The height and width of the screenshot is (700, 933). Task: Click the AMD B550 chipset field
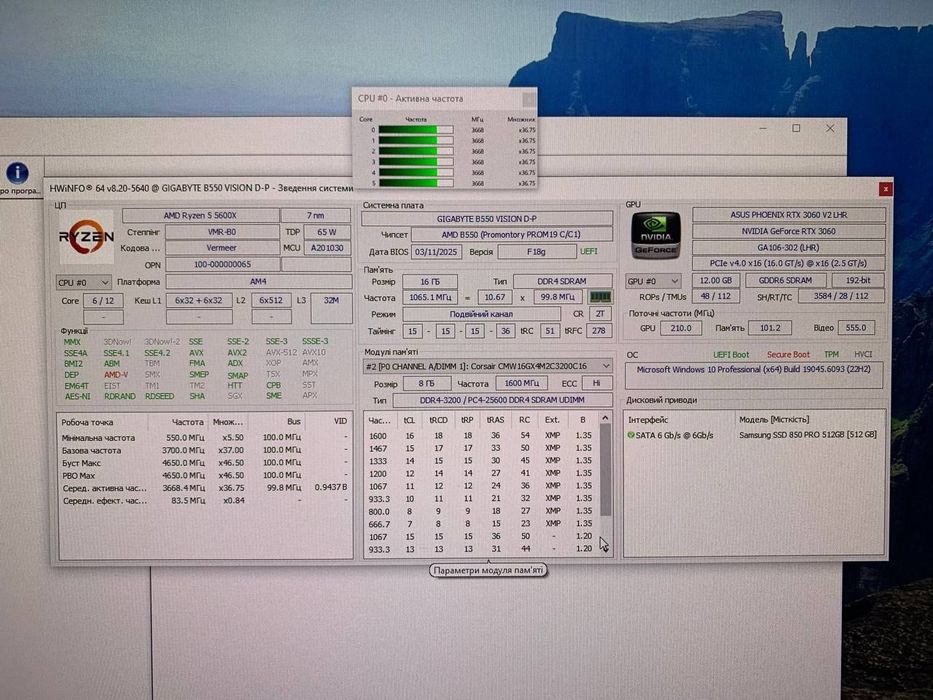(512, 235)
